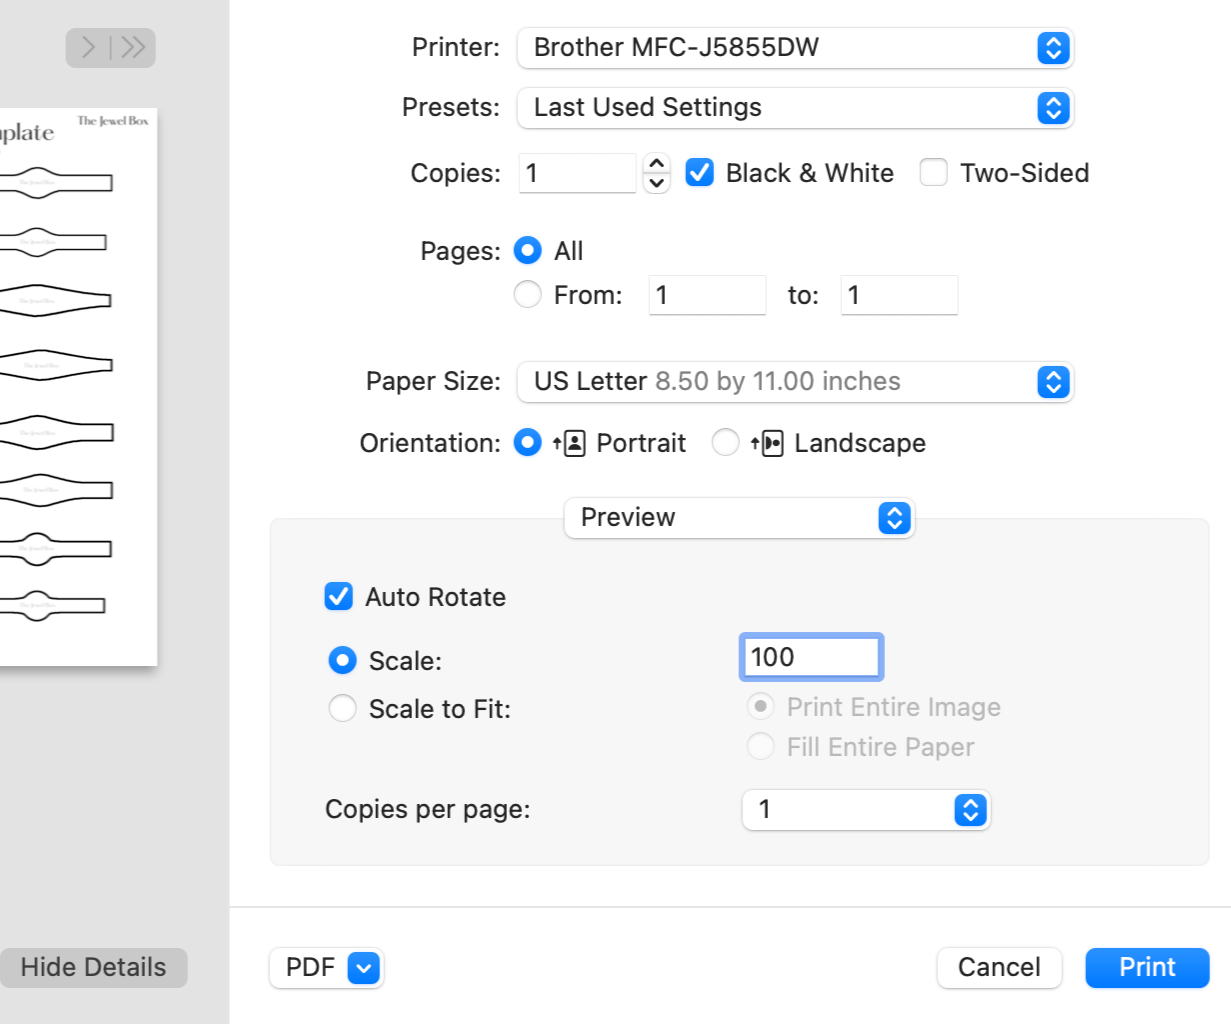Select the Scale to Fit radio button

(343, 709)
